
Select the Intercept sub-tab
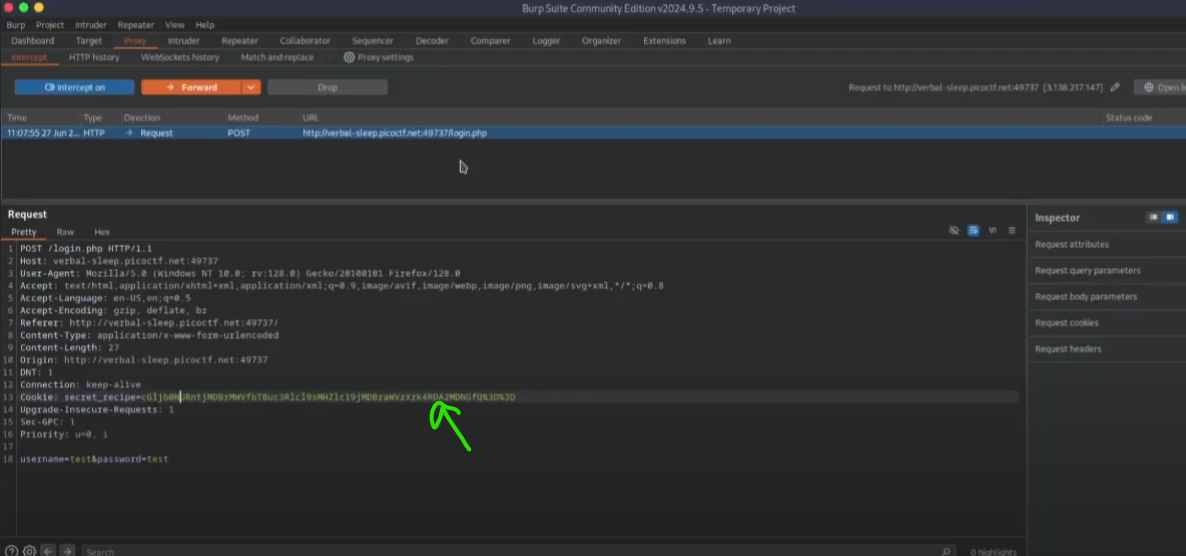pos(29,57)
